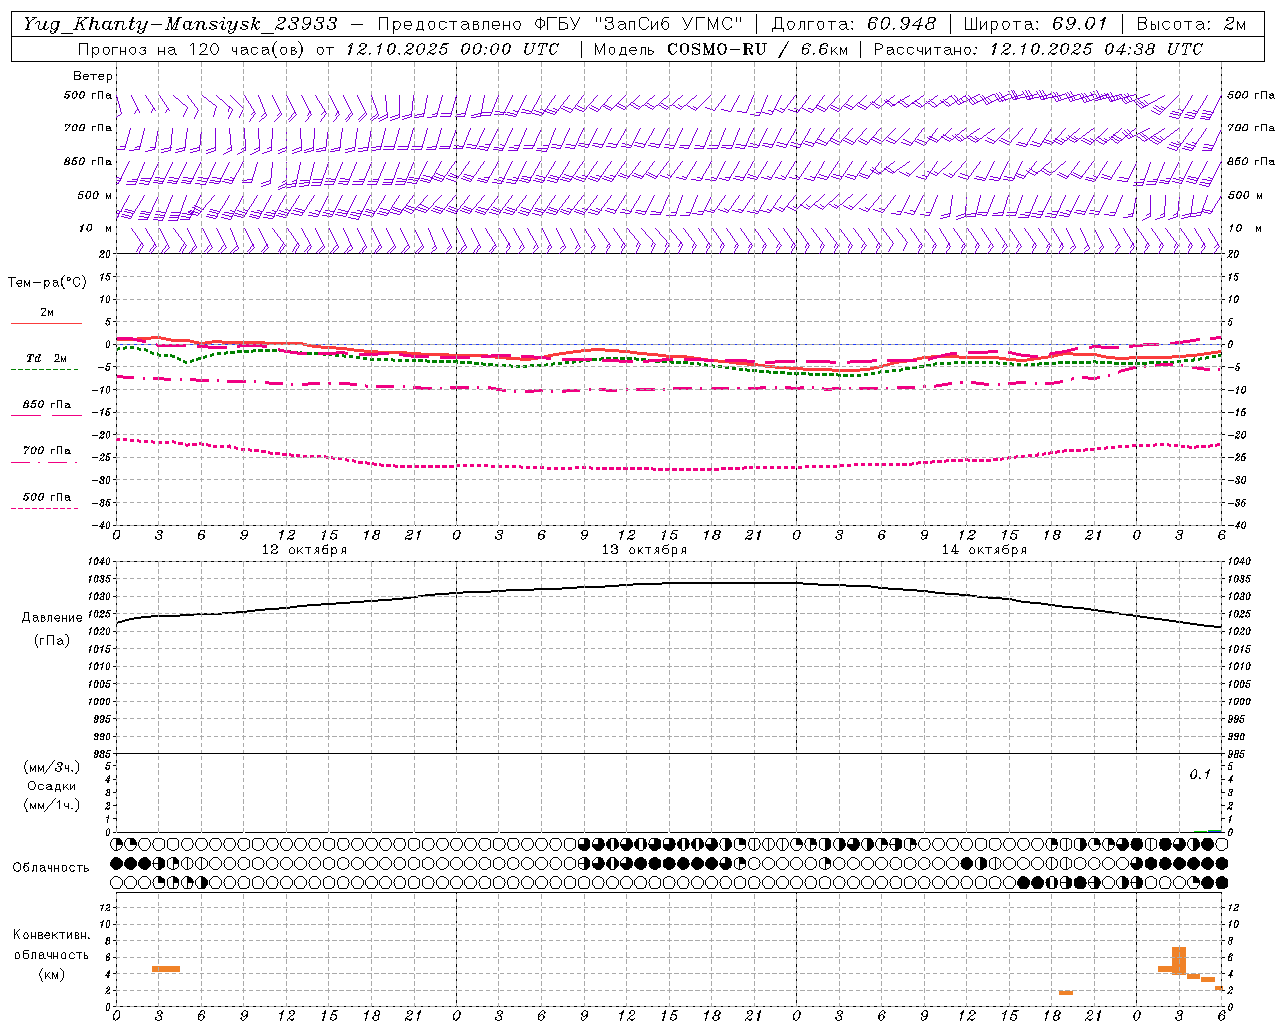Screen dimensions: 1280x1024
Task: Click the 0.1 precipitation value annotation
Action: [1200, 775]
